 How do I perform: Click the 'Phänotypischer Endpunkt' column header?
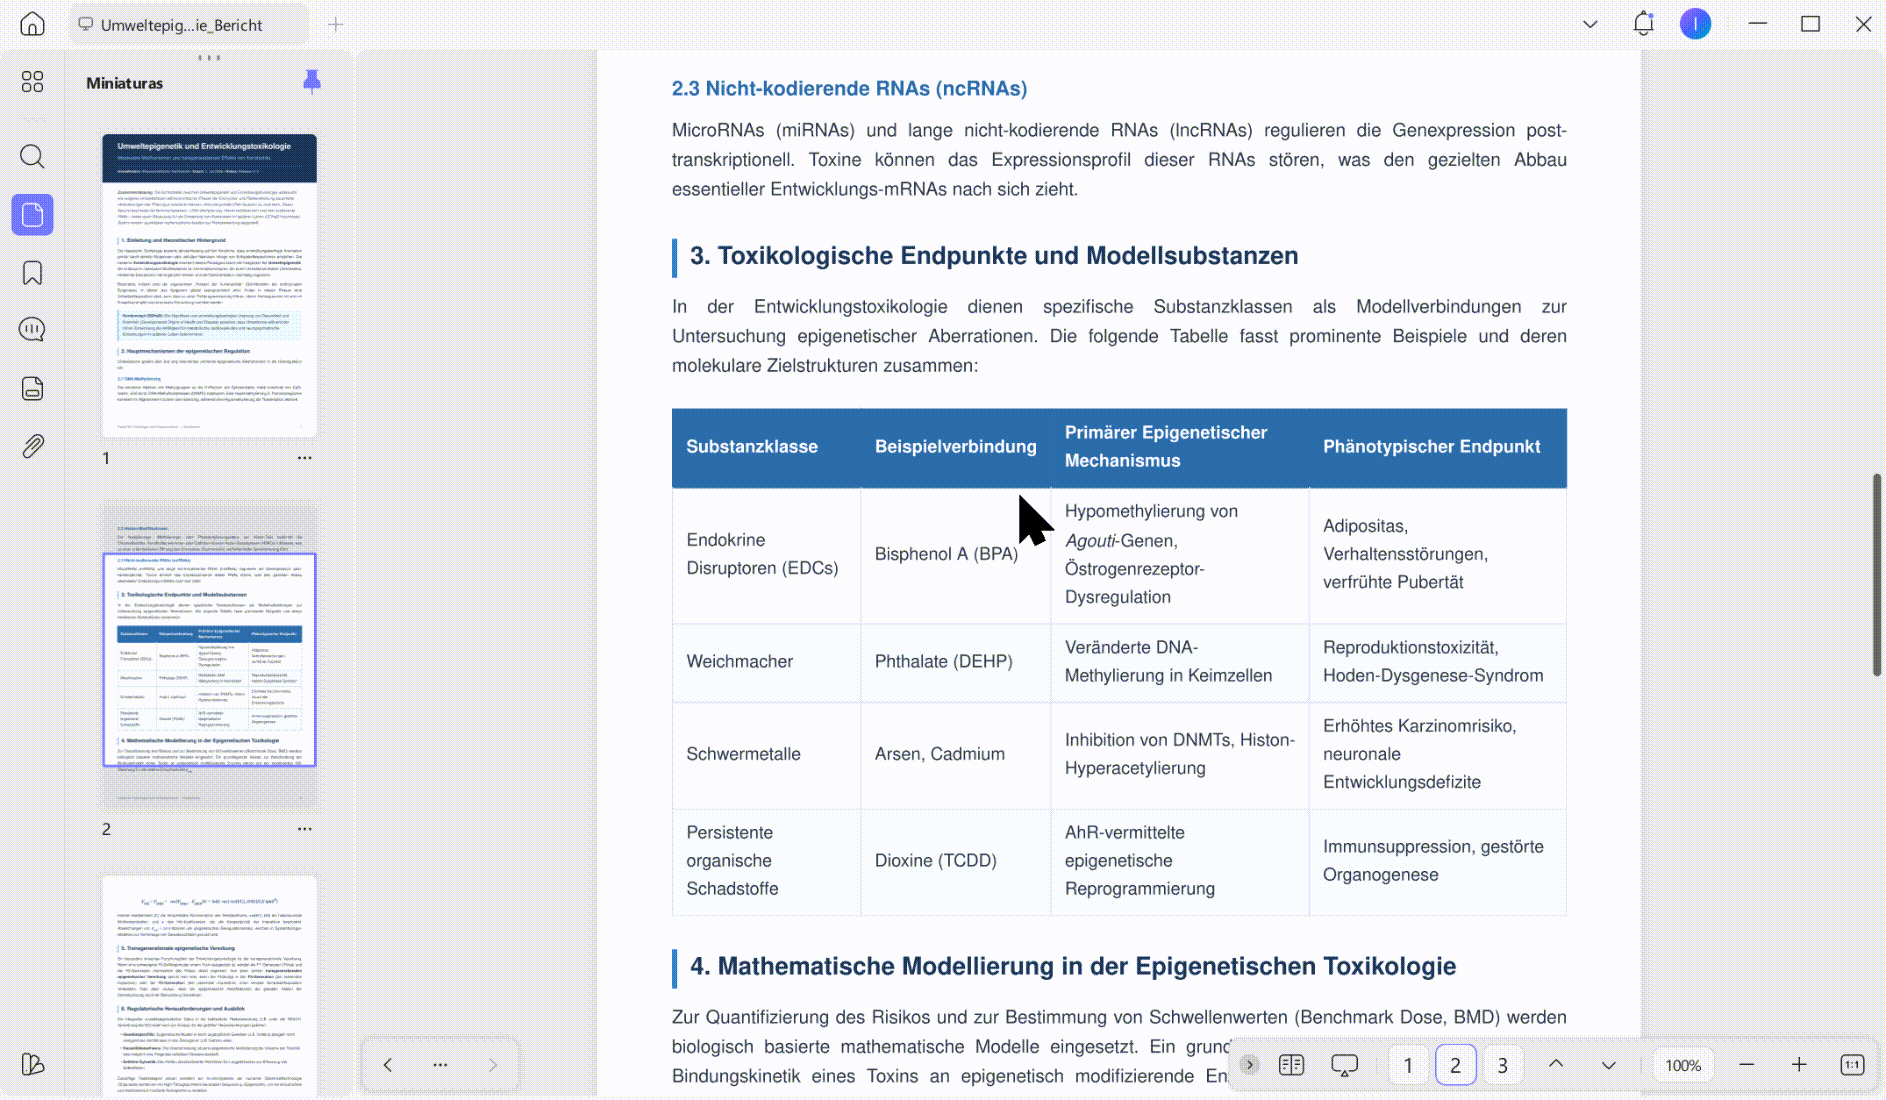[x=1431, y=447]
